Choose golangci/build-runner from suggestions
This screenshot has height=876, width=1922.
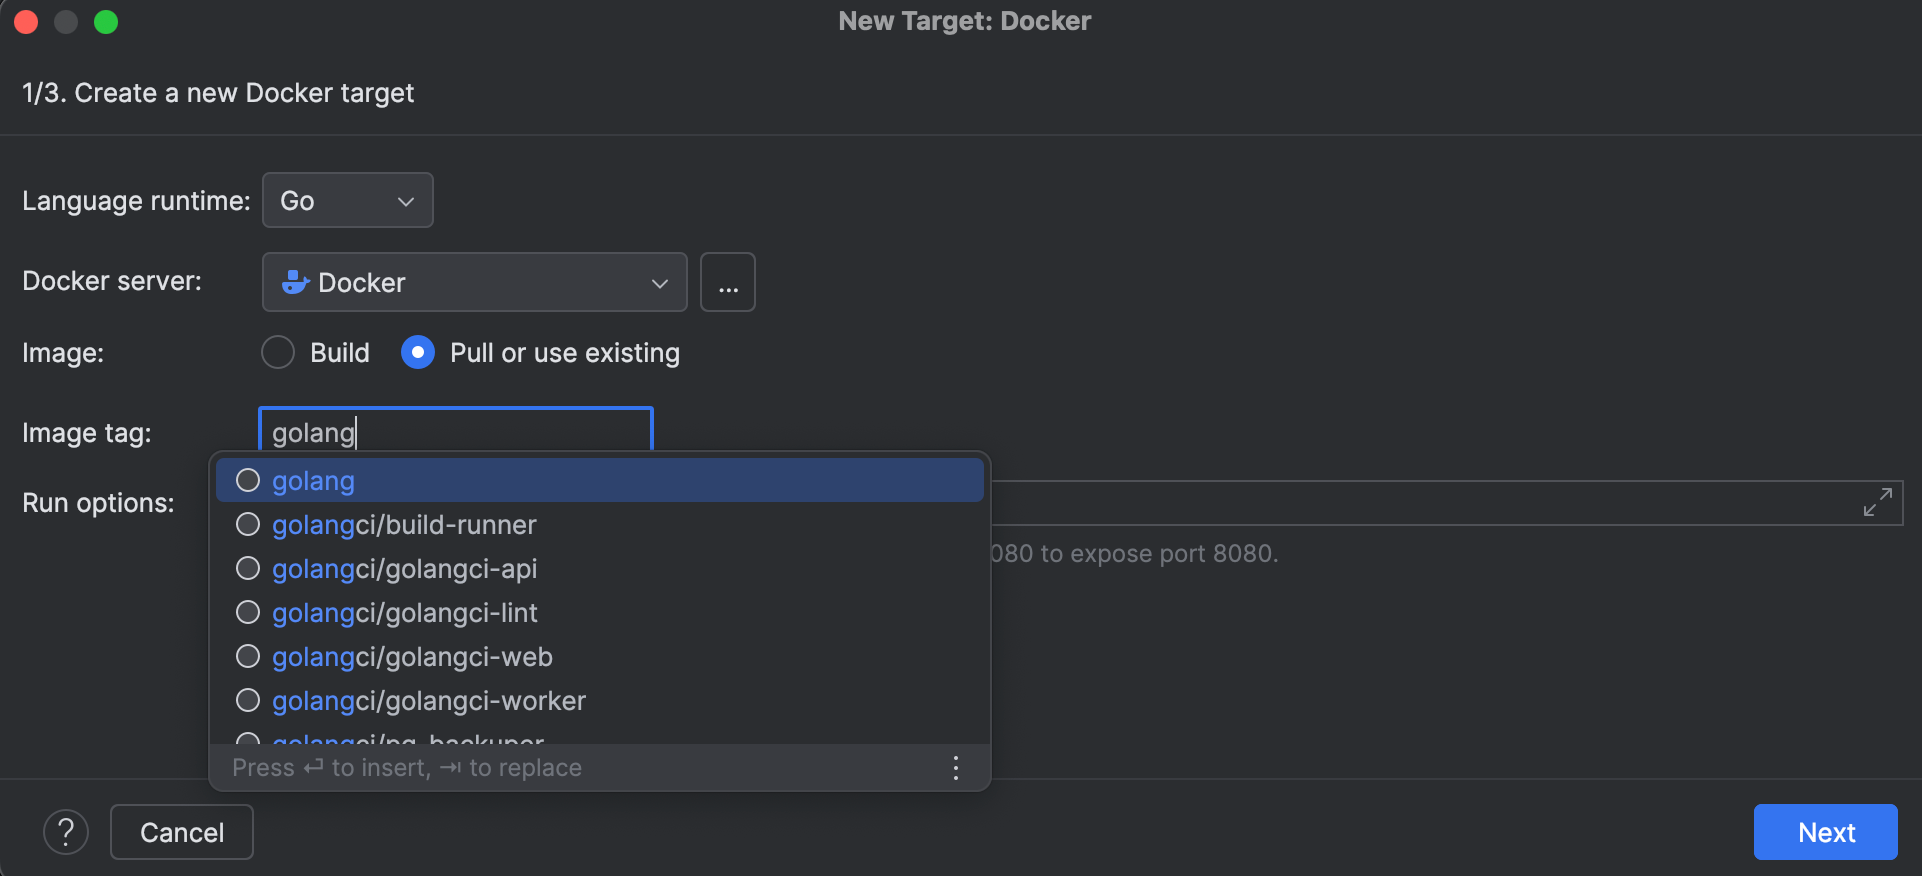pyautogui.click(x=404, y=525)
